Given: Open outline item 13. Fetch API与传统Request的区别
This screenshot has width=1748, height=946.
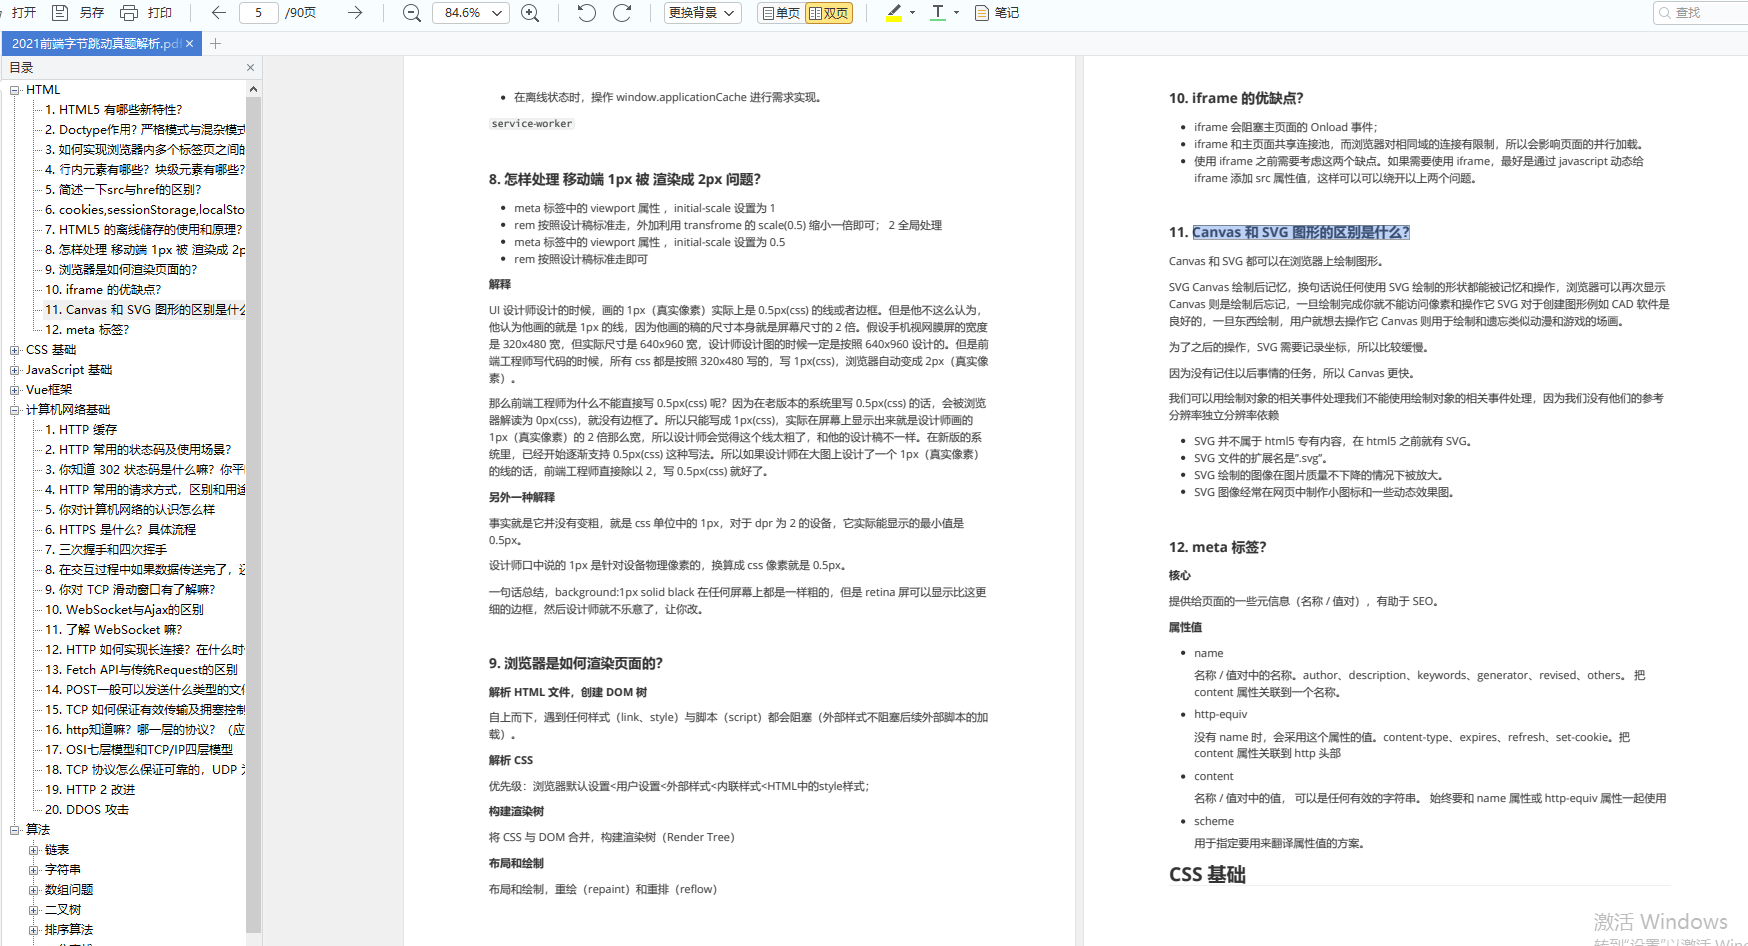Looking at the screenshot, I should [141, 670].
